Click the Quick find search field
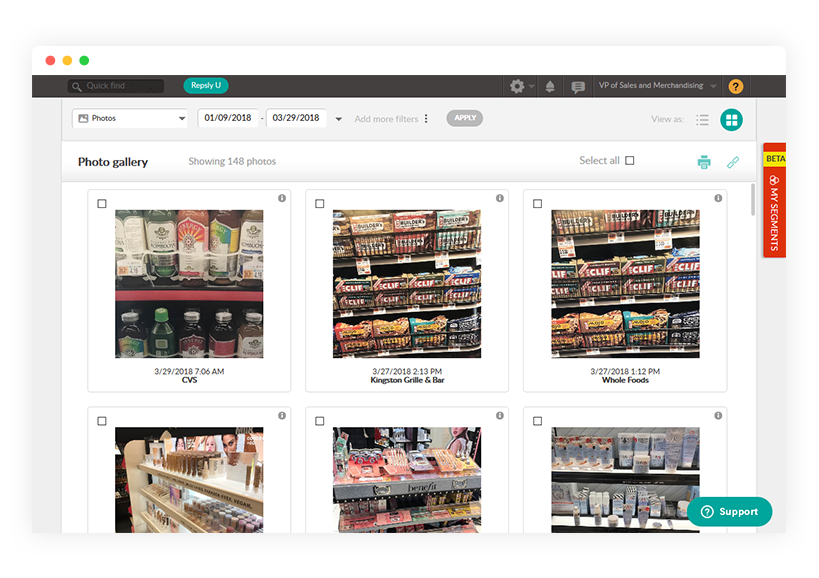 116,86
